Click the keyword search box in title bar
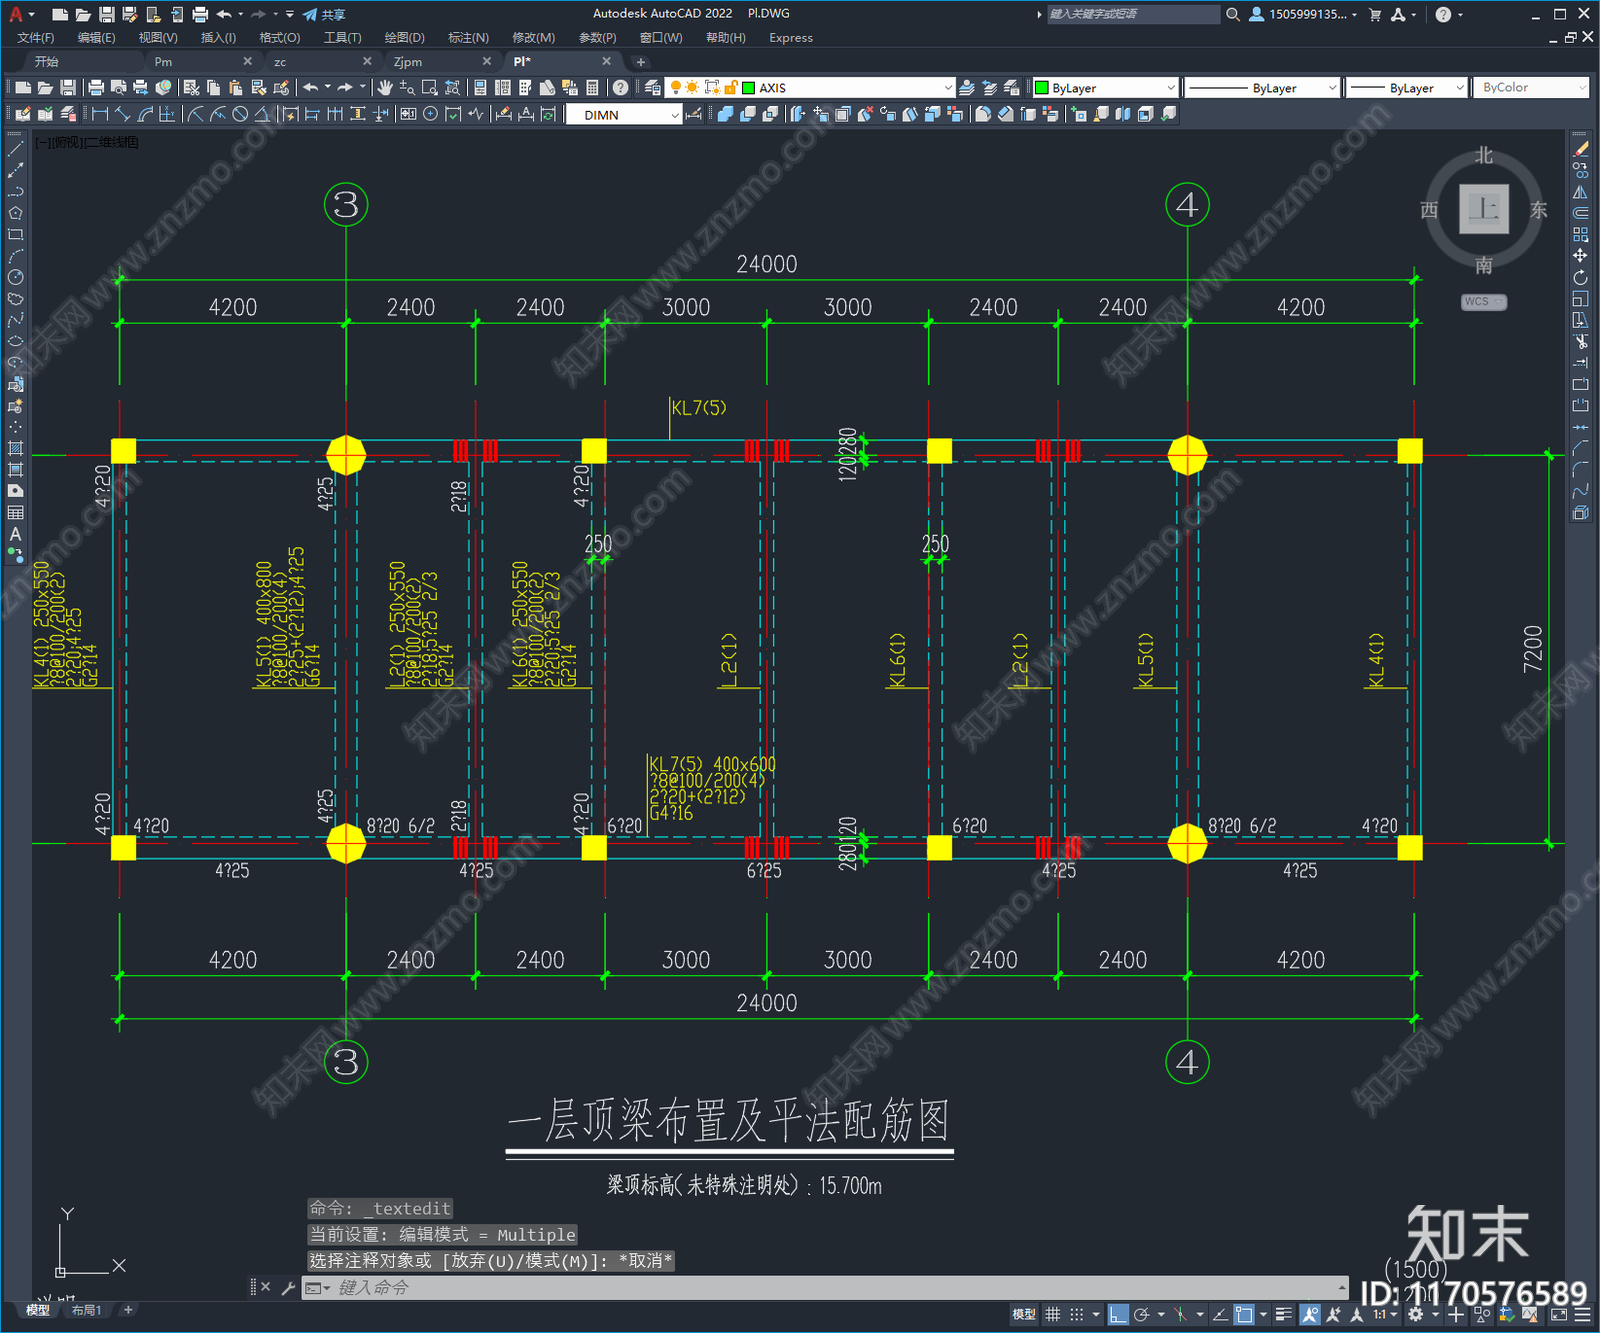 (x=1133, y=14)
